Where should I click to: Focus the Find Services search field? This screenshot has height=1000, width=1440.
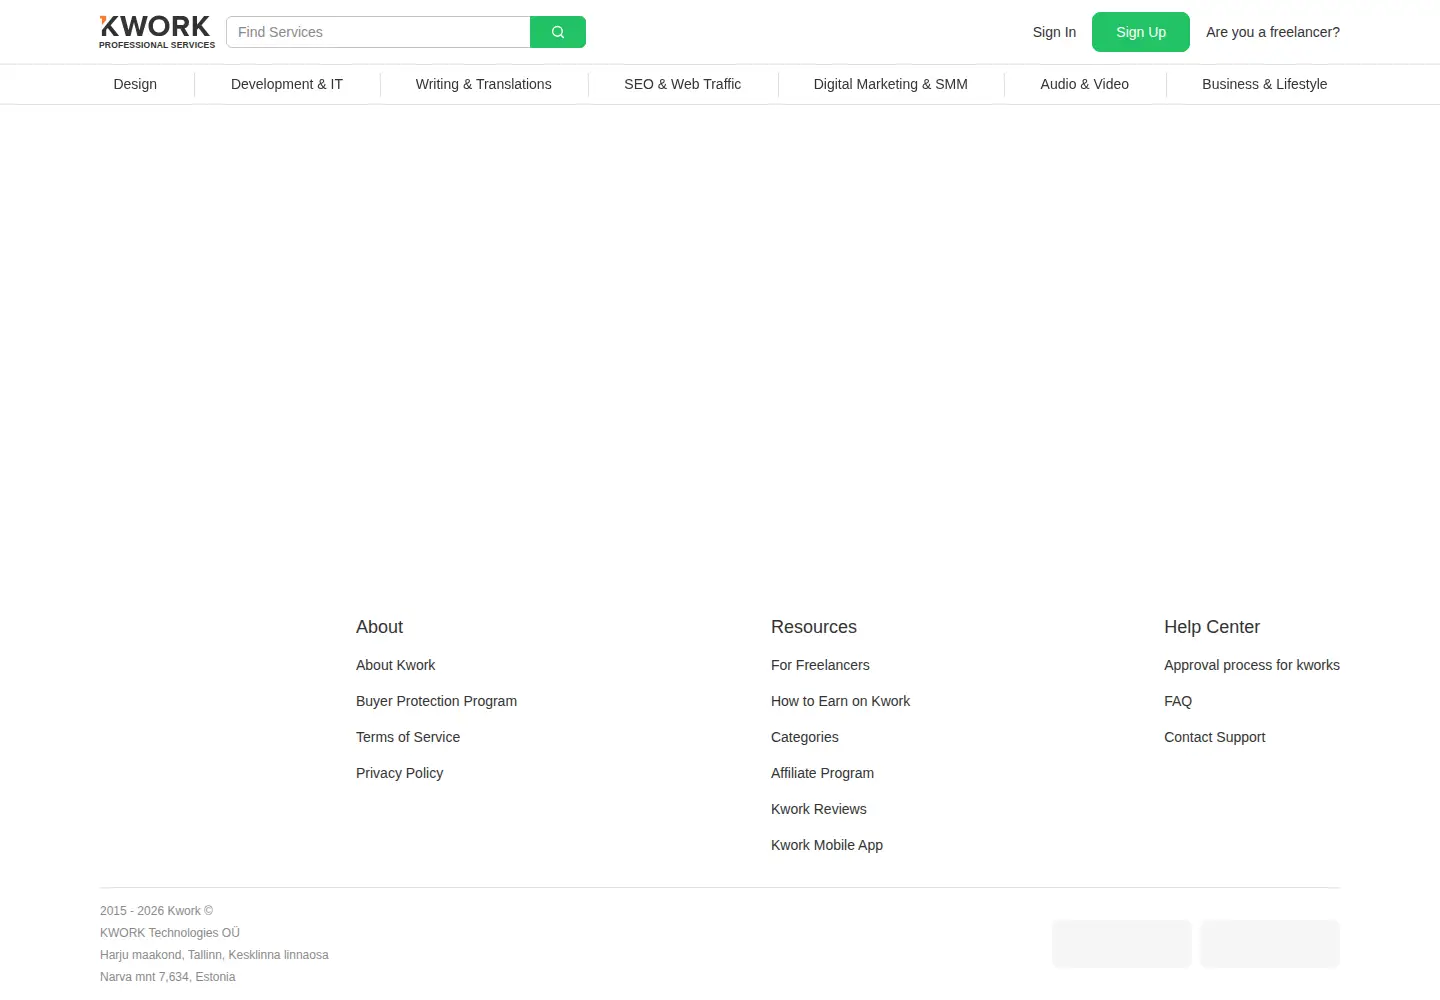379,32
